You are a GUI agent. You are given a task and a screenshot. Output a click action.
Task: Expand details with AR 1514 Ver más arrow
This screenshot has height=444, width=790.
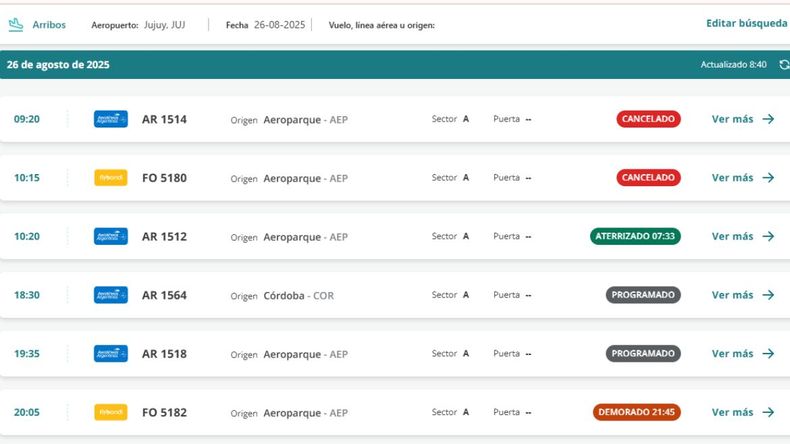[x=768, y=119]
